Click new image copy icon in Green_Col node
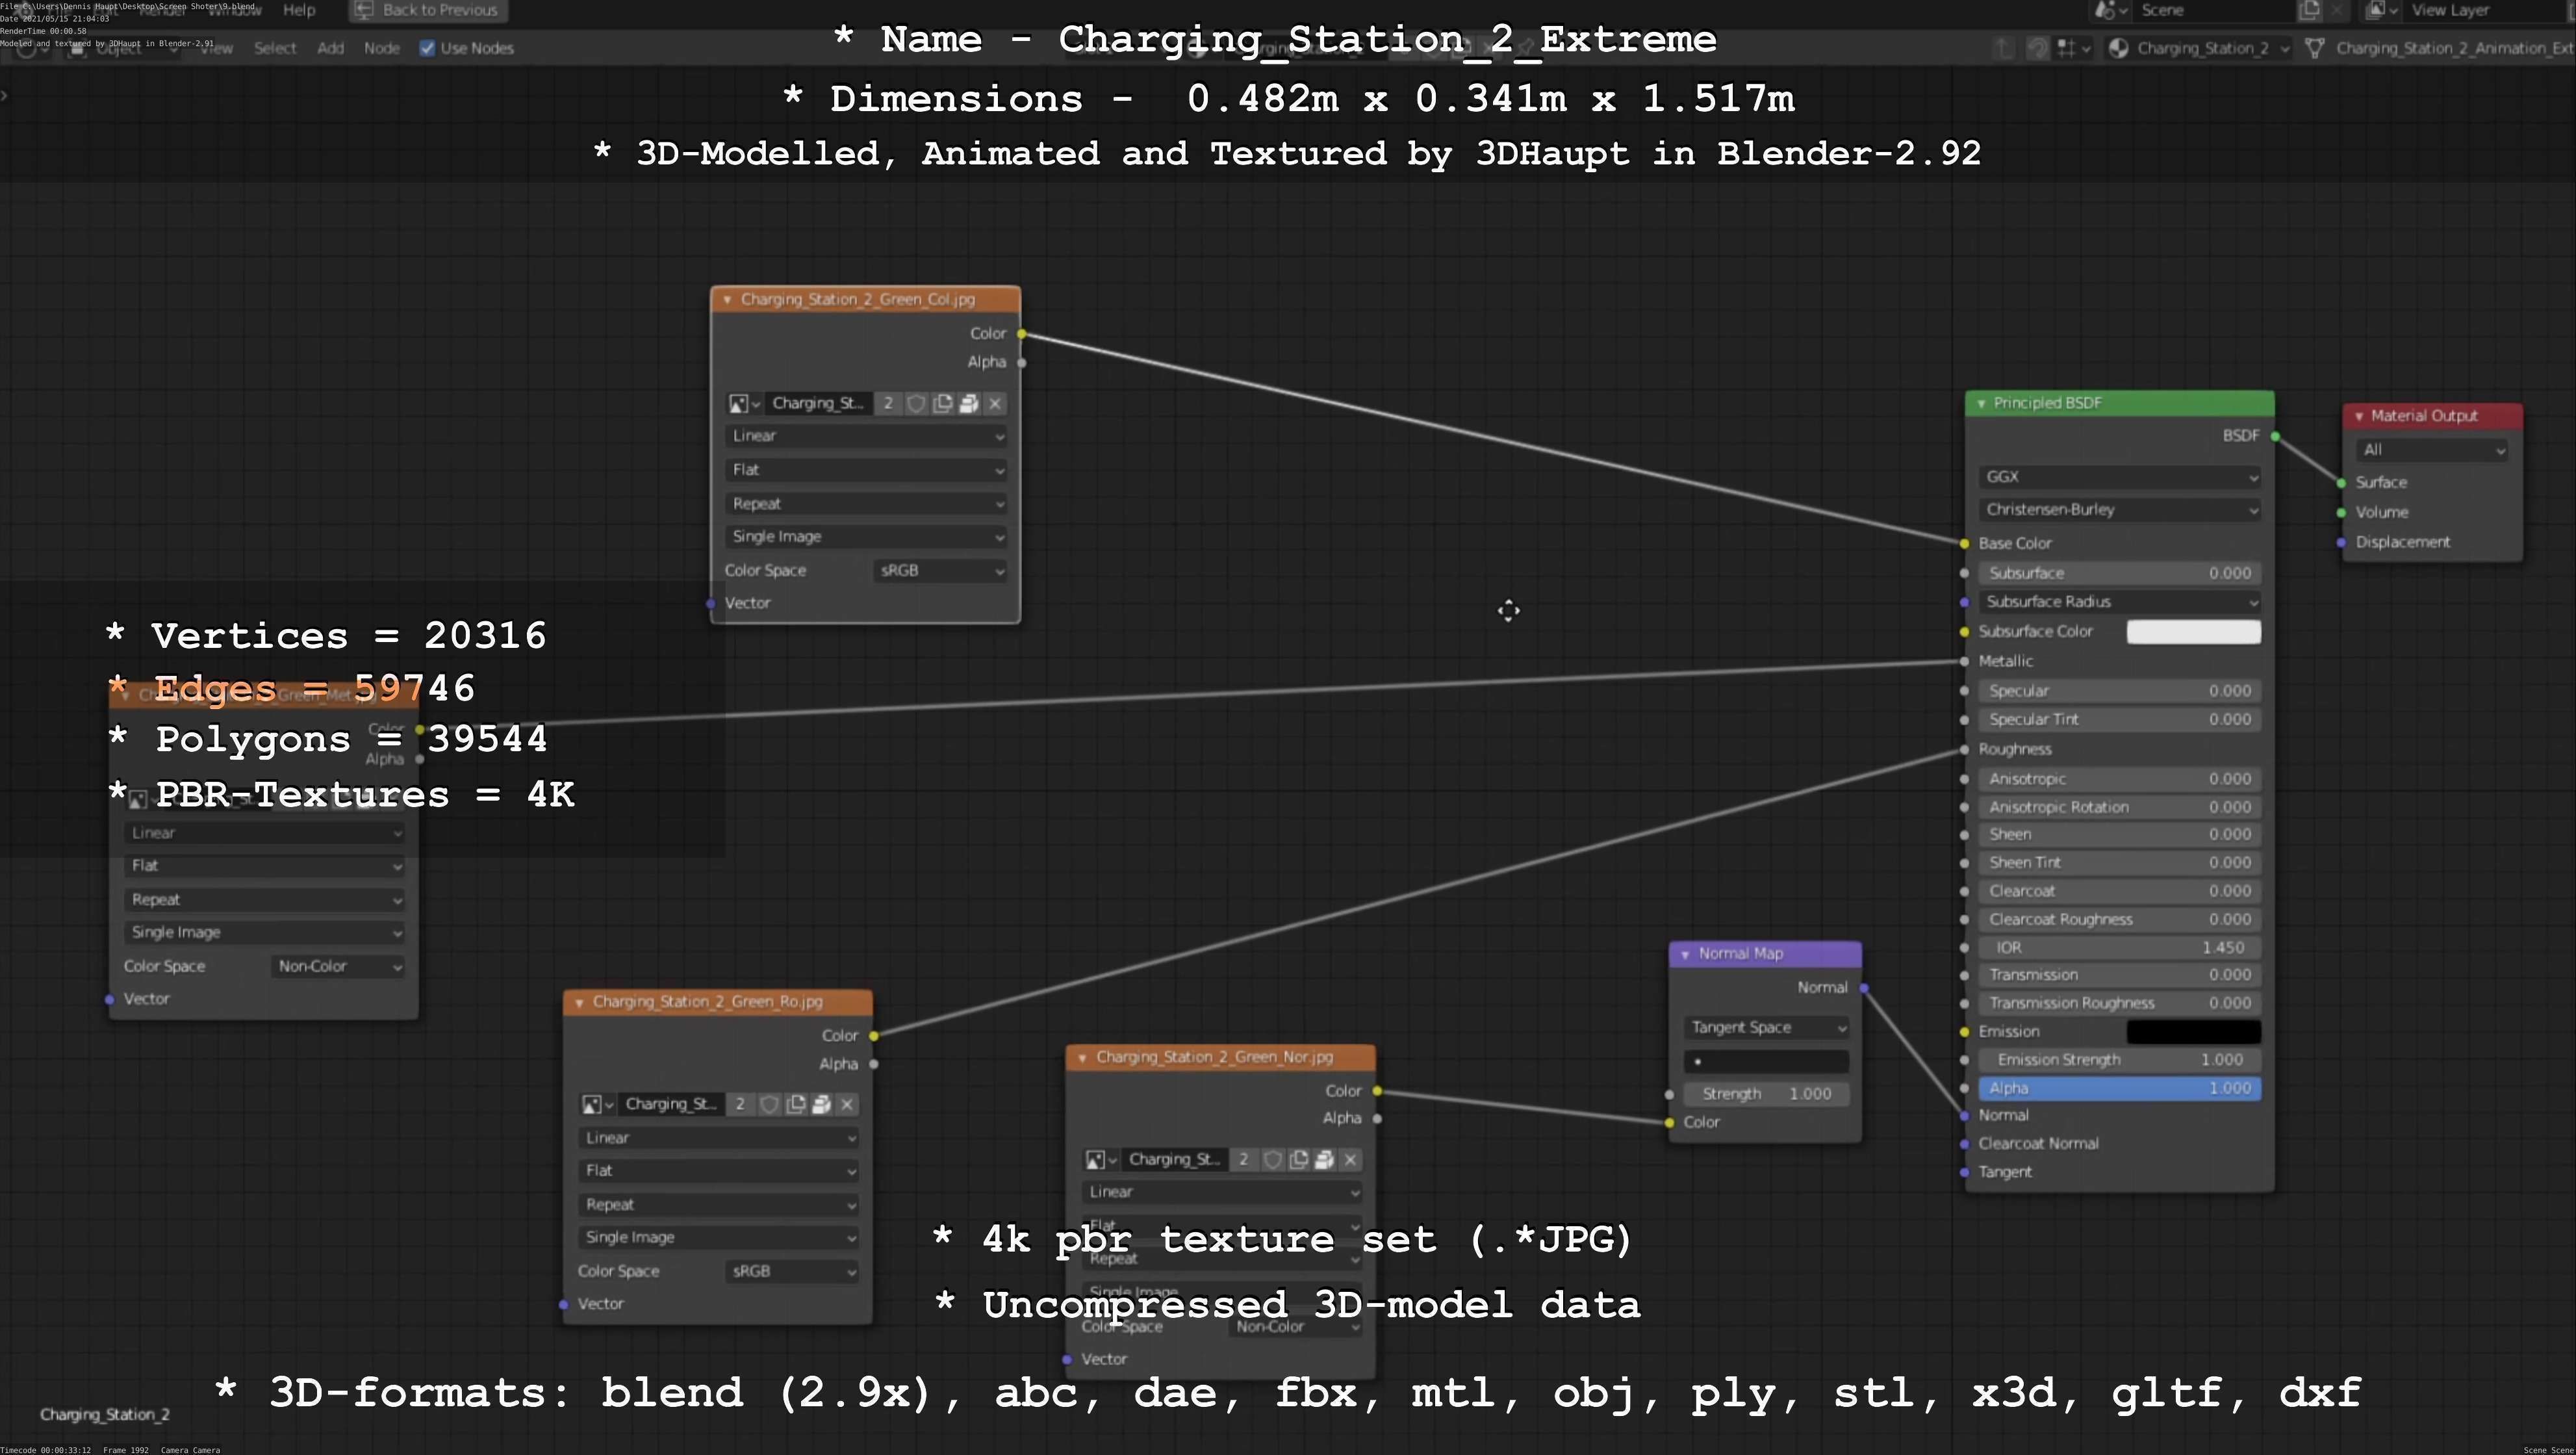Screen dimensions: 2576x1455 tap(942, 404)
